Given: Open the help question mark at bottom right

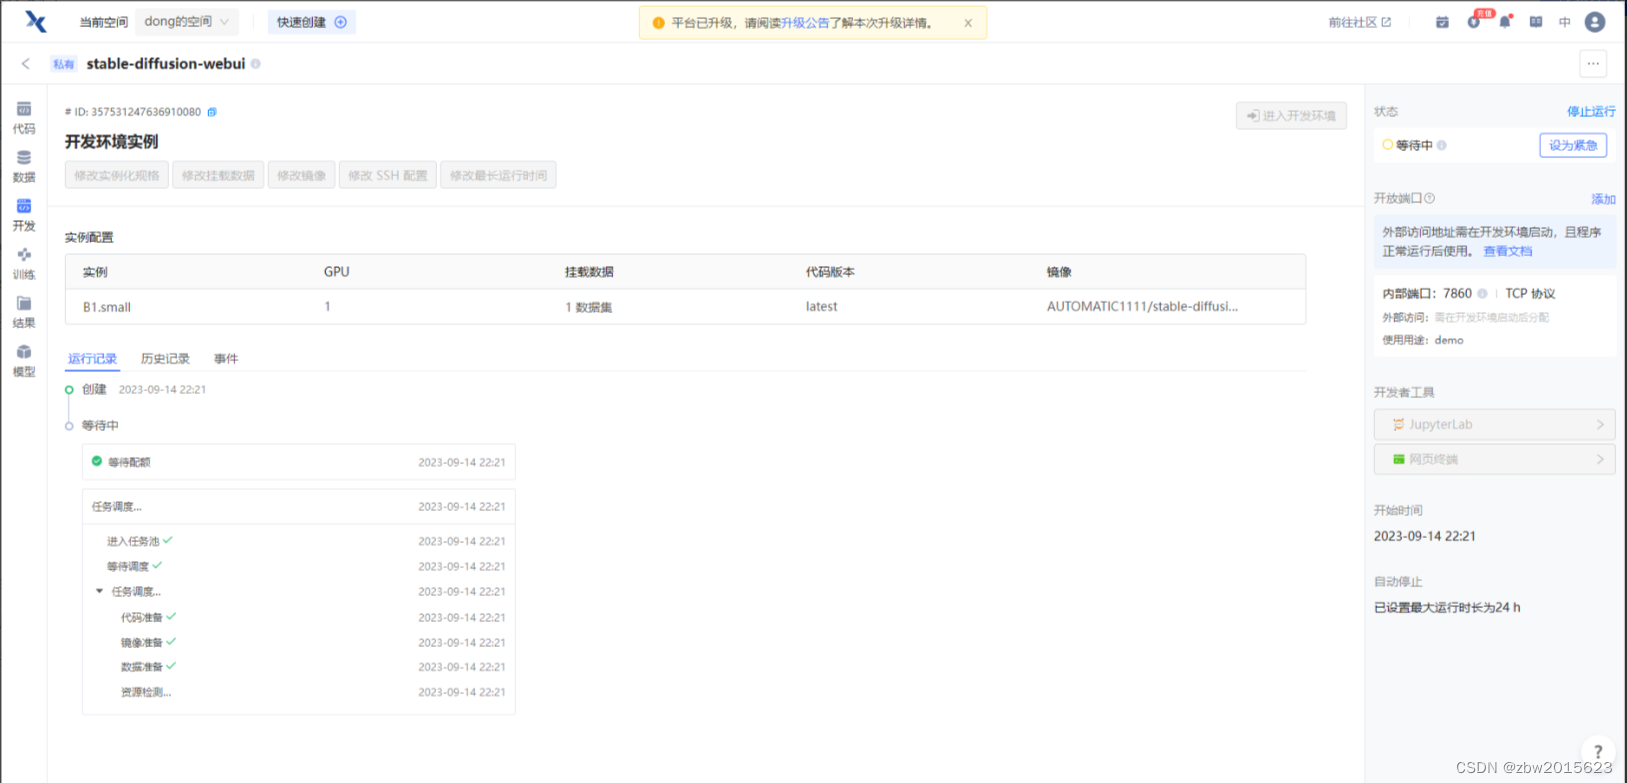Looking at the screenshot, I should [x=1598, y=752].
